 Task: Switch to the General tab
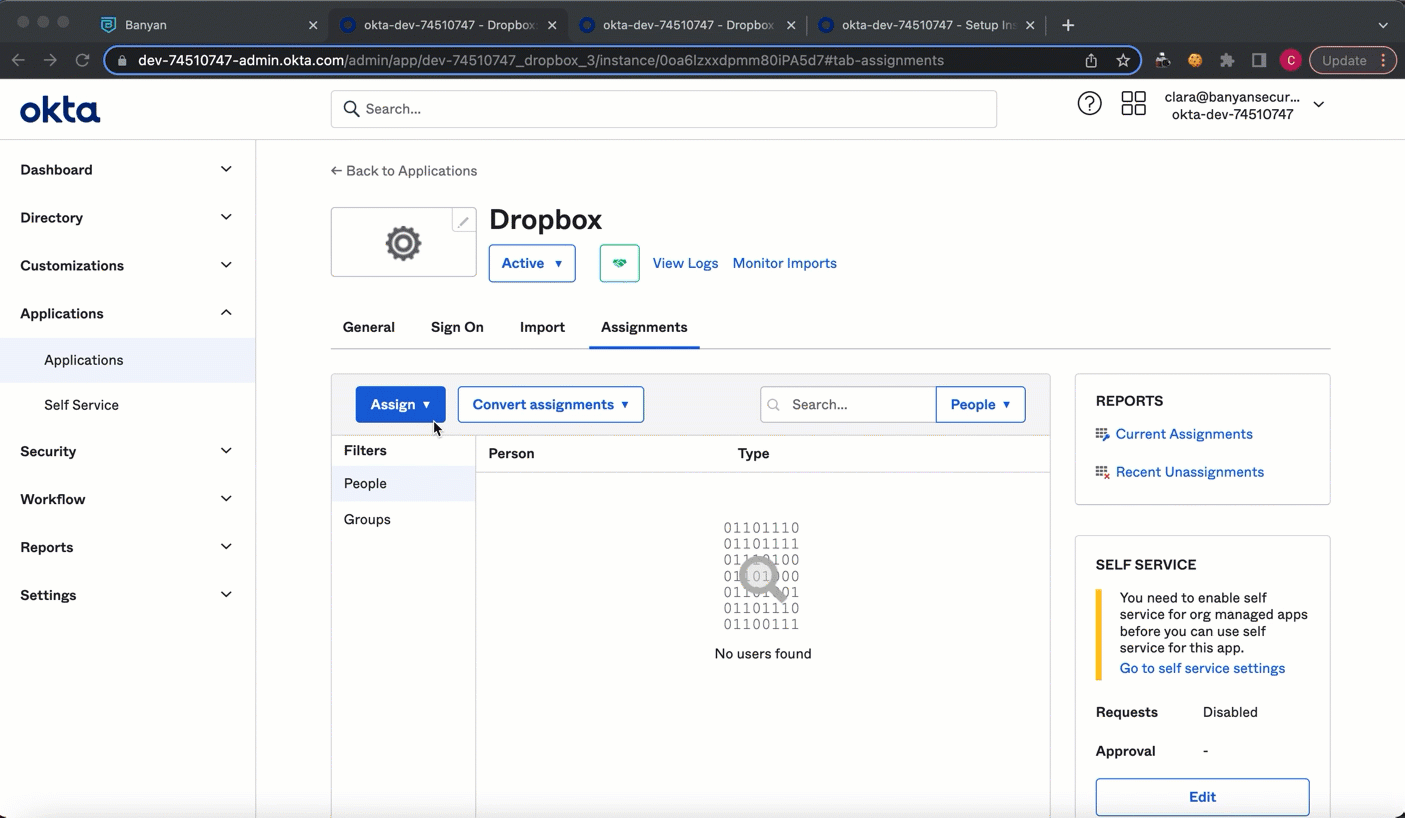point(368,327)
